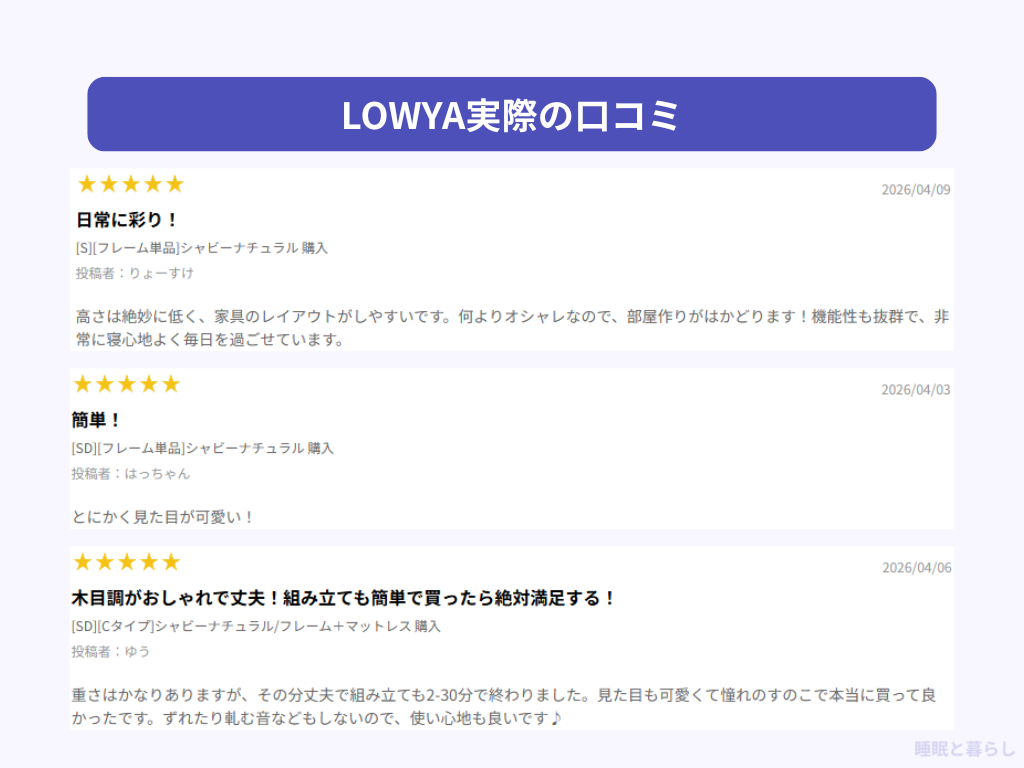
Task: Click the LOWYA実際の口コミ header banner
Action: (x=511, y=114)
